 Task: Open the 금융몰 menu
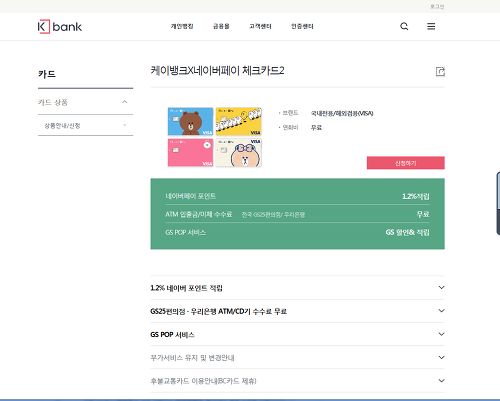[x=221, y=26]
